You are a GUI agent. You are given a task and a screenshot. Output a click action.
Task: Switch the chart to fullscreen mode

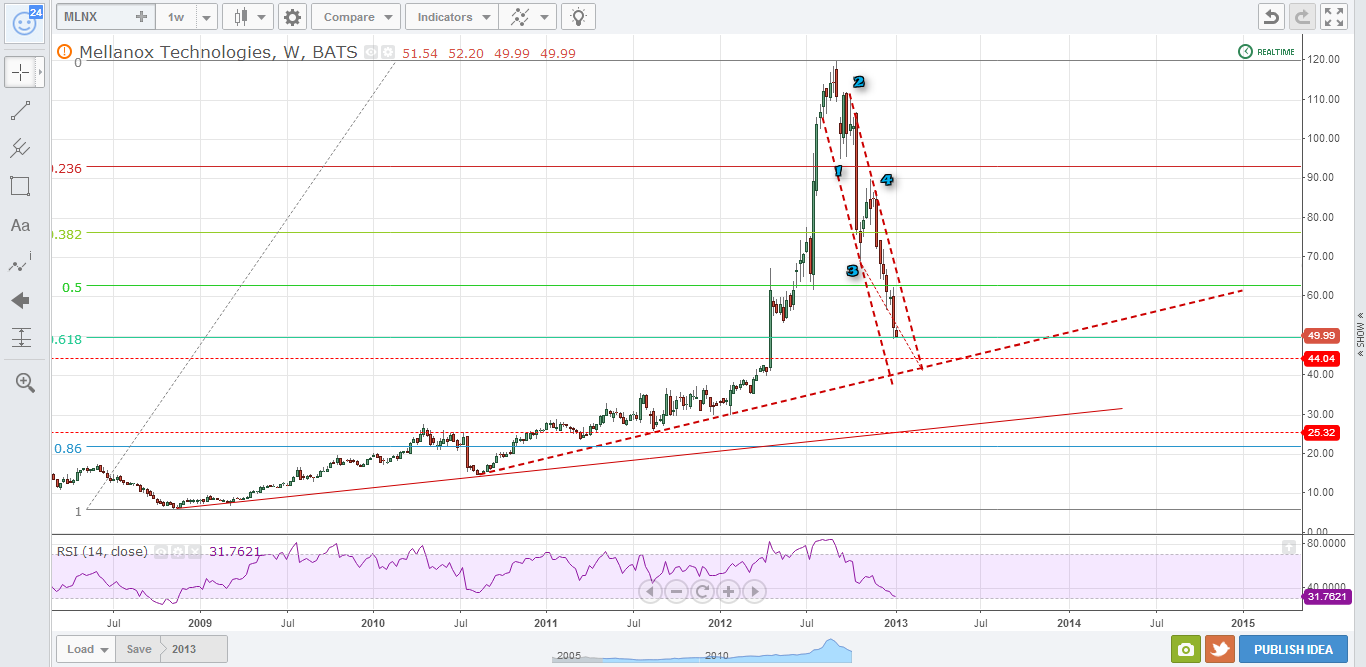point(1334,17)
